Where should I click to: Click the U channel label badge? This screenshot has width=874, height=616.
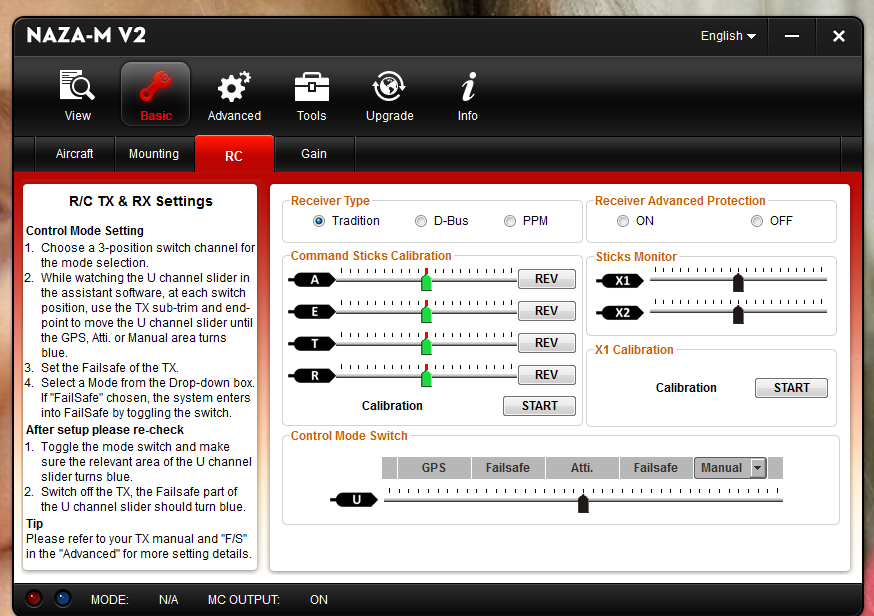click(355, 499)
